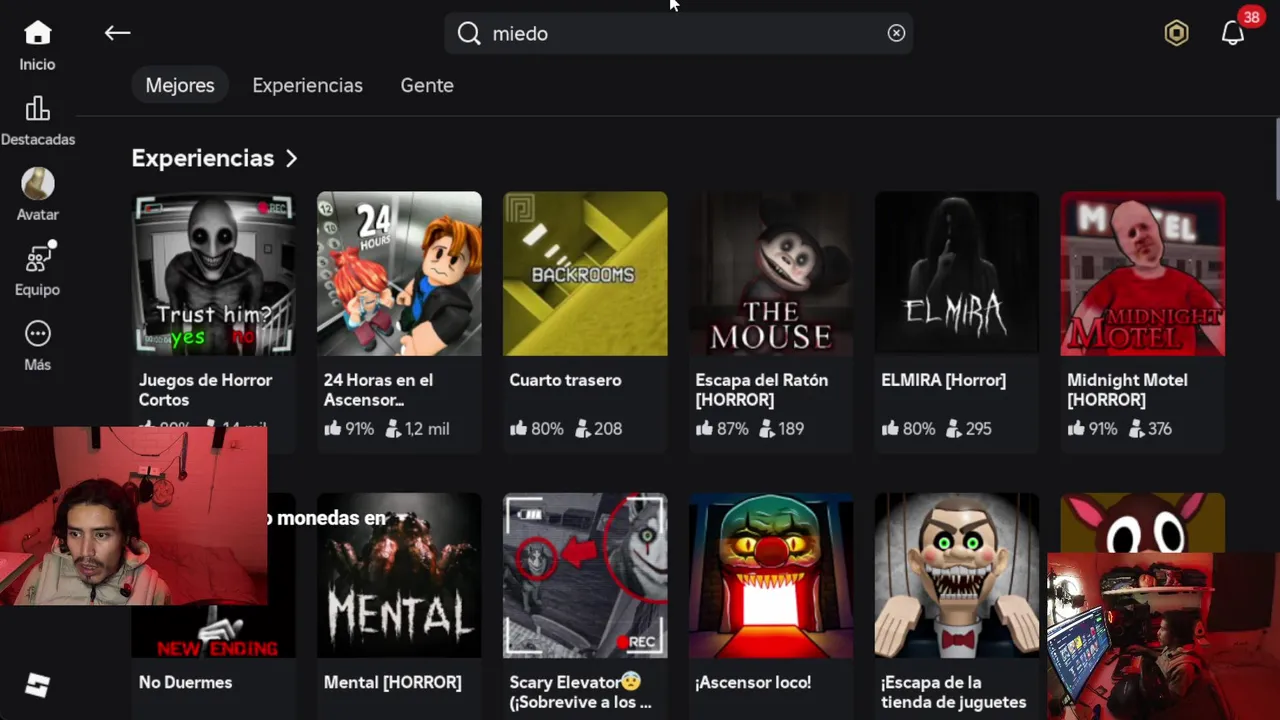The width and height of the screenshot is (1280, 720).
Task: Click the search magnifier icon
Action: [469, 33]
